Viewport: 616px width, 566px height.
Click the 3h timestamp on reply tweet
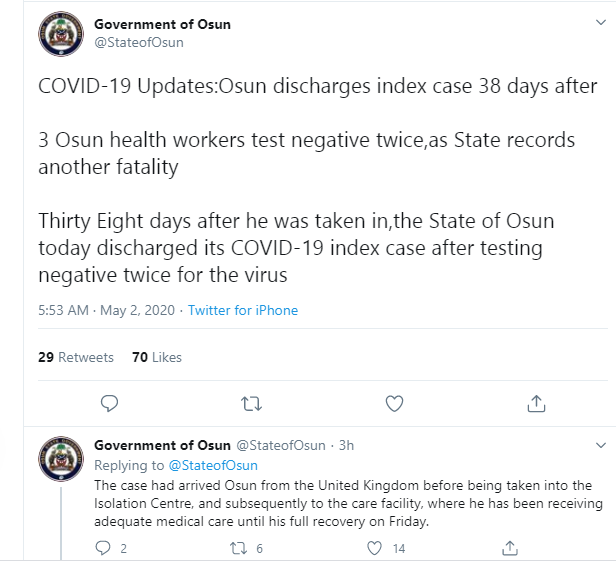(x=346, y=445)
